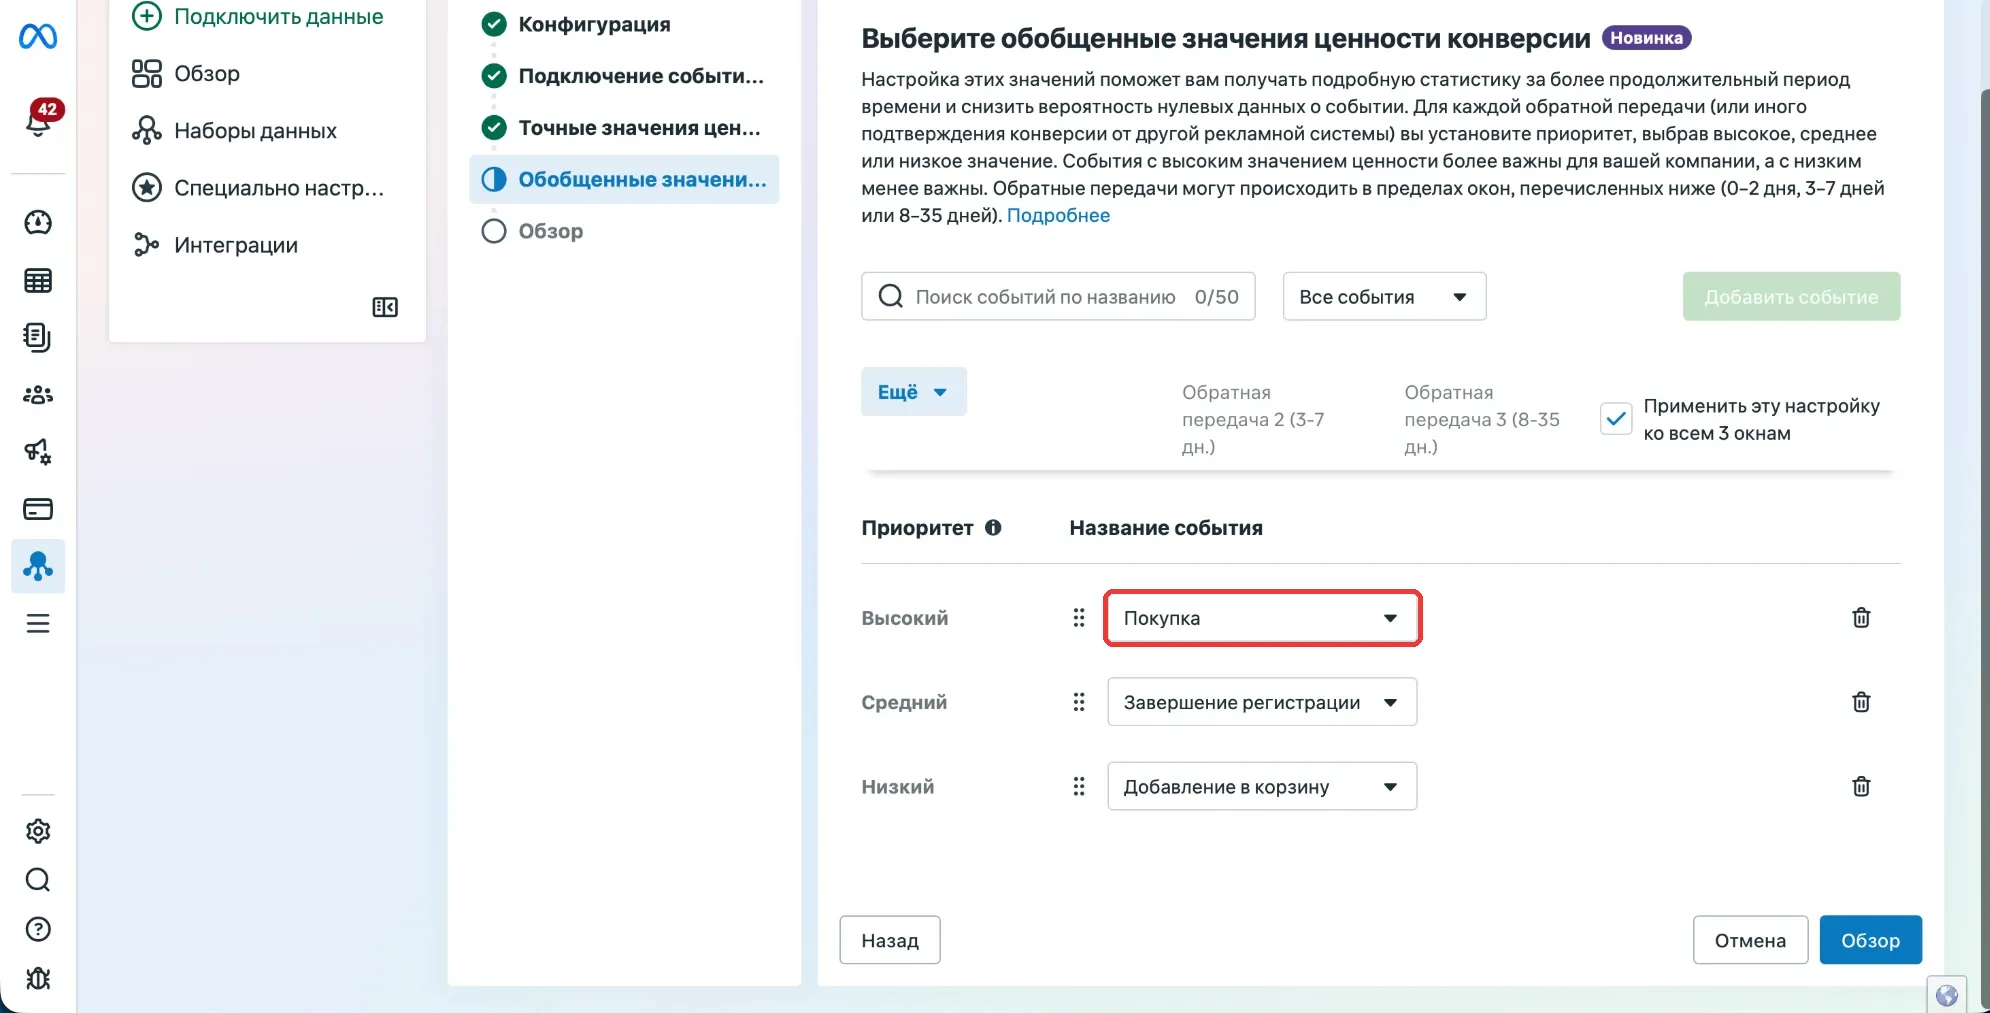Select the Конфигурация step

click(x=576, y=24)
